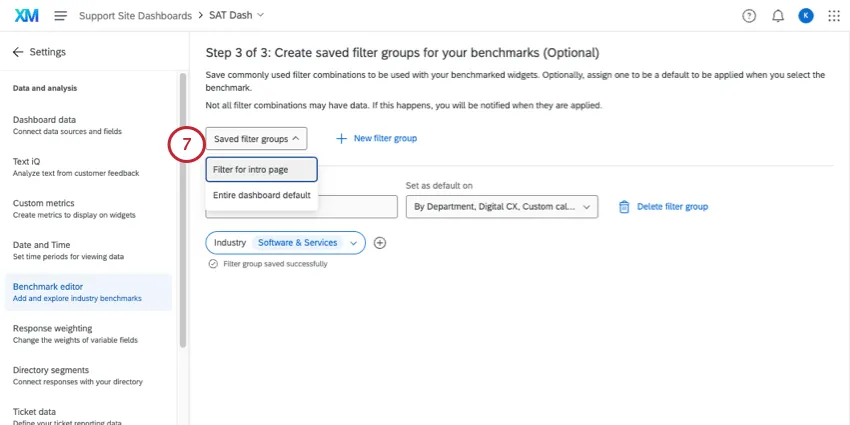This screenshot has height=425, width=850.
Task: Select Entire dashboard default option
Action: click(261, 195)
